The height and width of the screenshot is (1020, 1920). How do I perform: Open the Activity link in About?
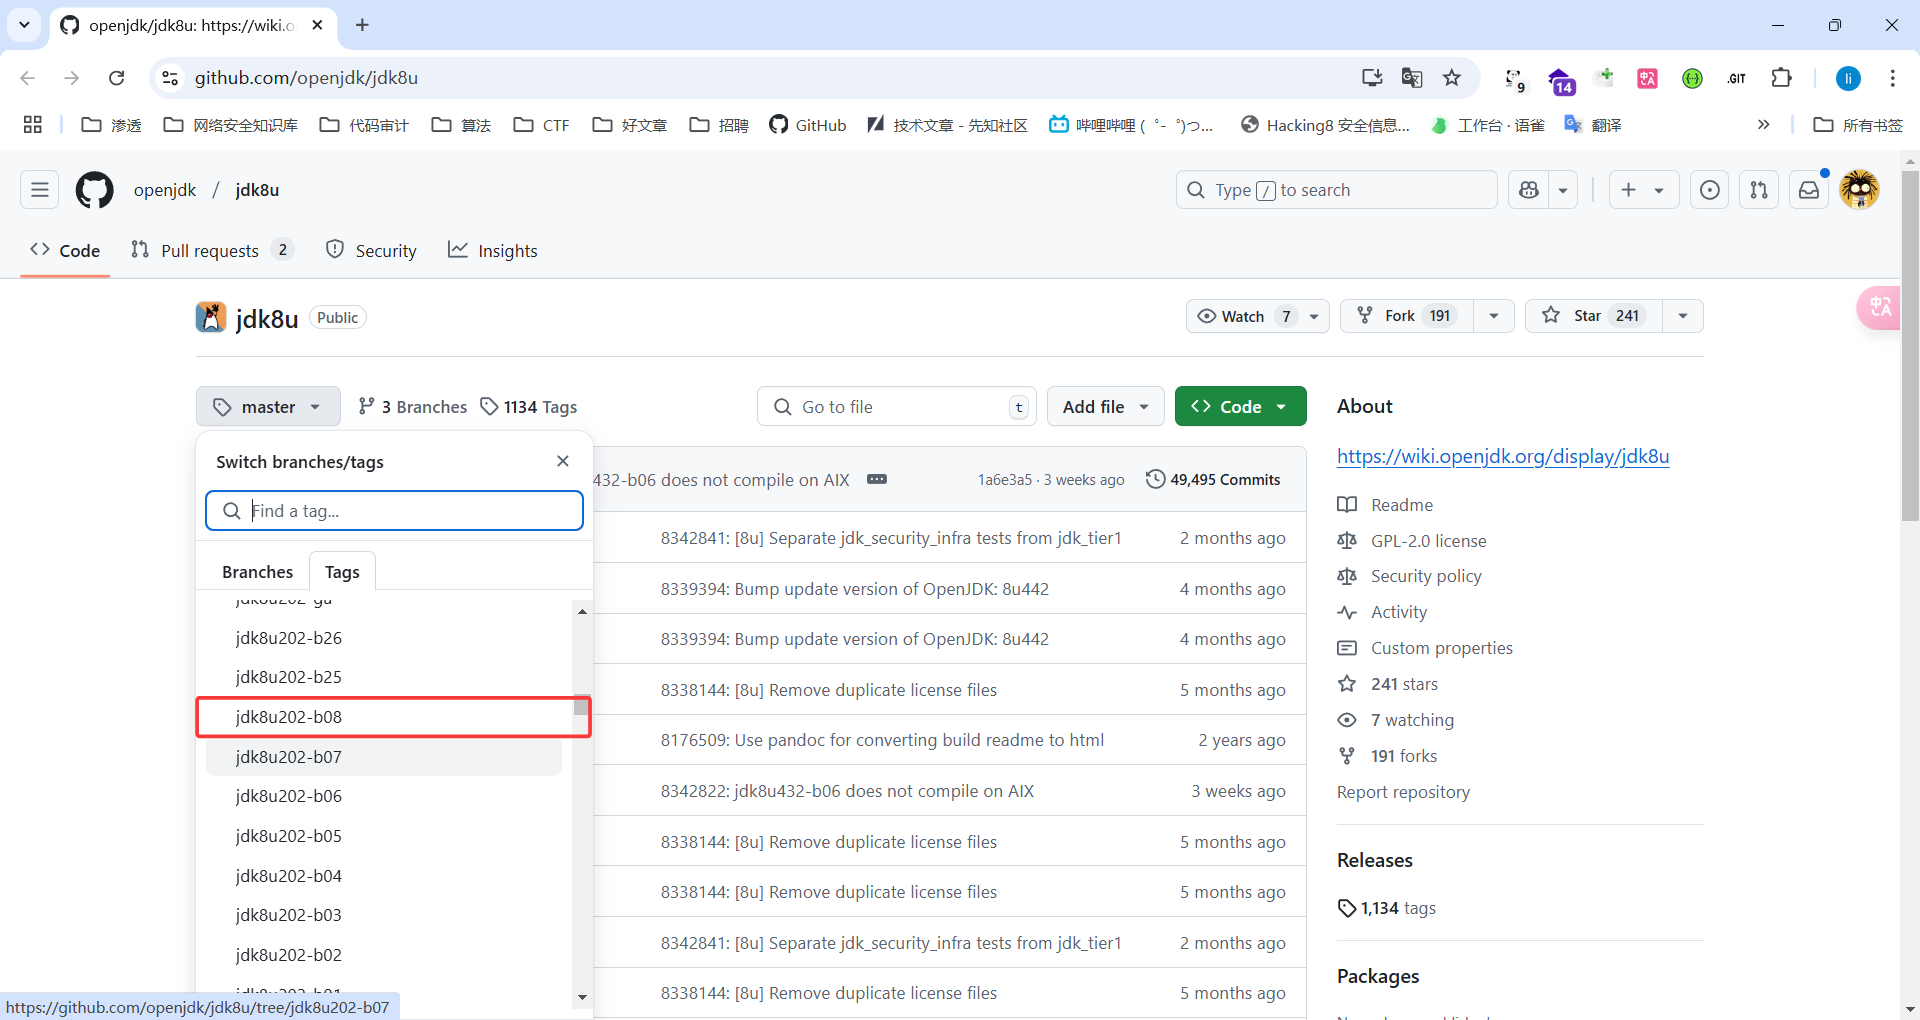(1398, 612)
